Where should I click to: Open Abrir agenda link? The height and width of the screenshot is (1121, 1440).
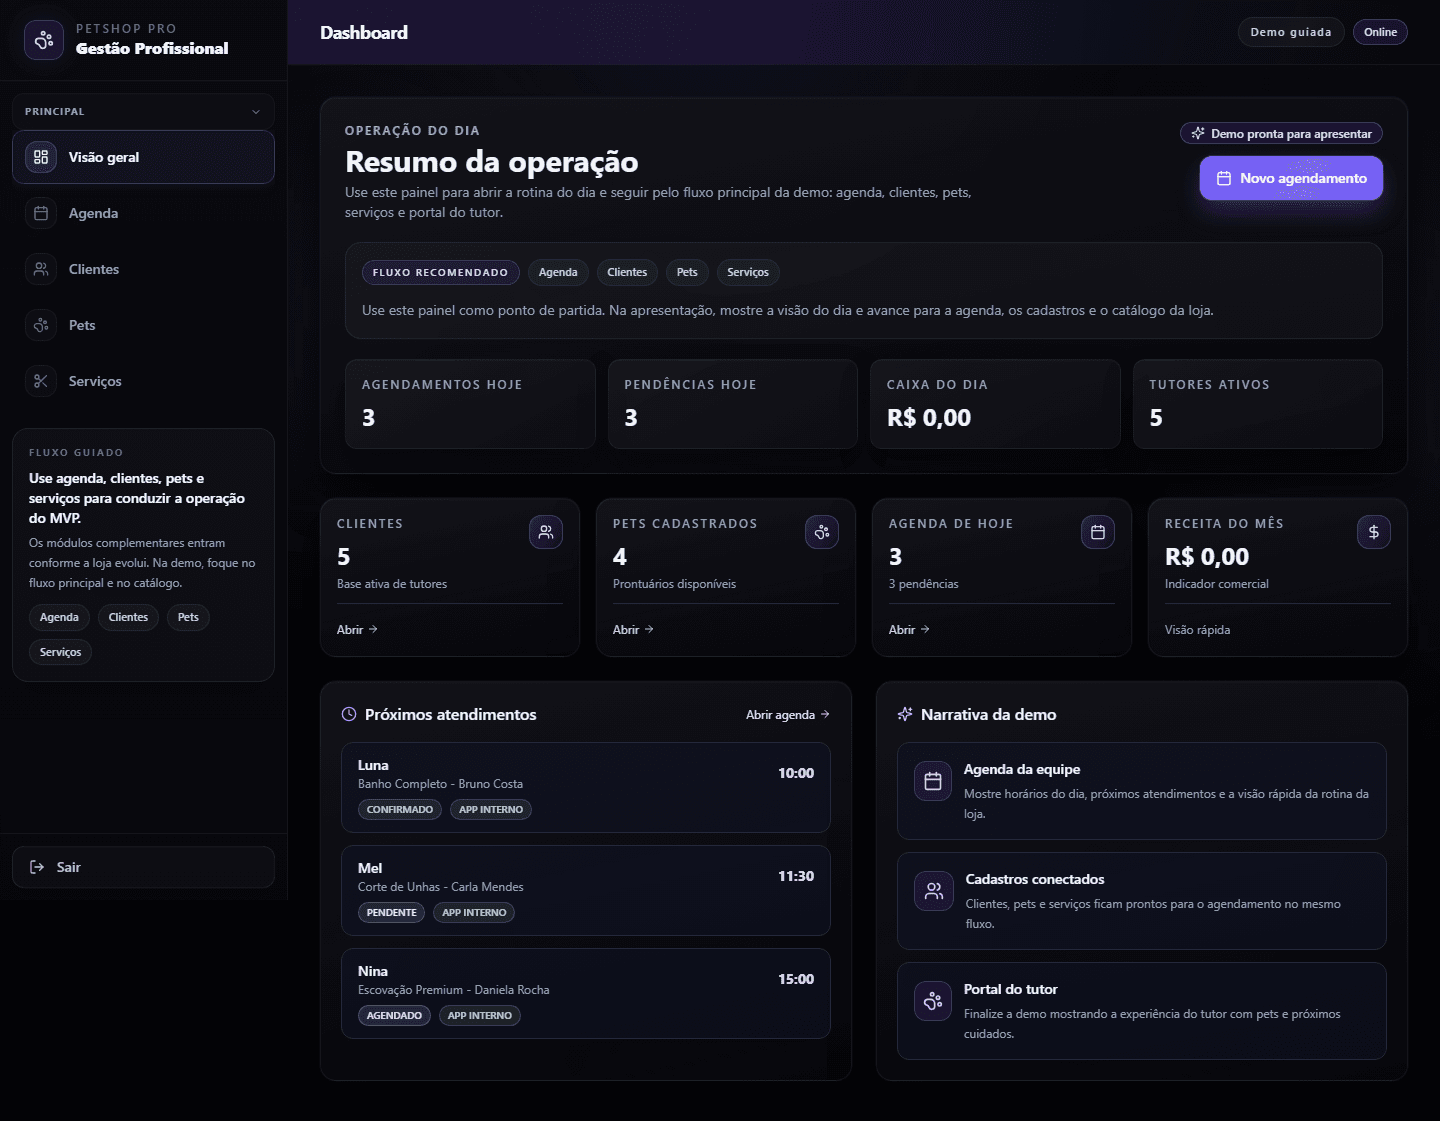pyautogui.click(x=788, y=714)
